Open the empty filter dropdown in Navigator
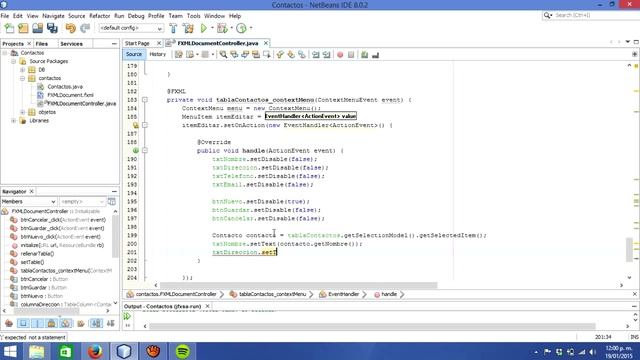Viewport: 640px width, 360px height. pyautogui.click(x=82, y=202)
